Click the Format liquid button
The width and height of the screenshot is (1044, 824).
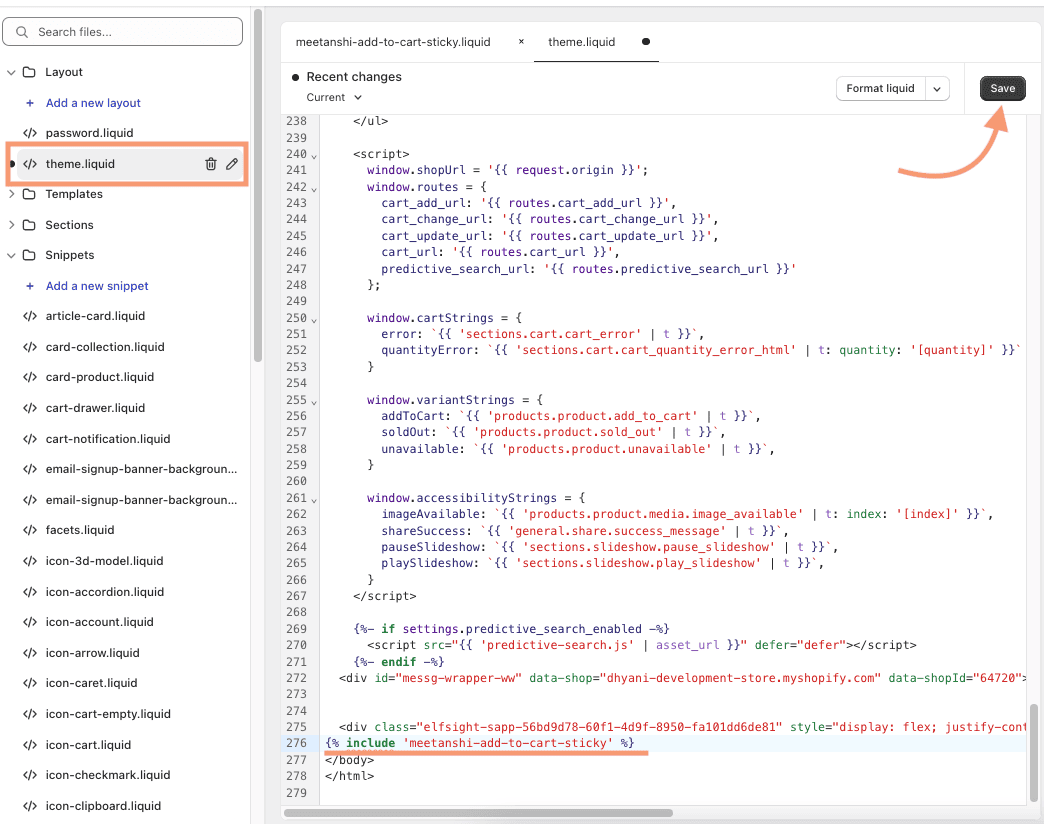pyautogui.click(x=880, y=89)
